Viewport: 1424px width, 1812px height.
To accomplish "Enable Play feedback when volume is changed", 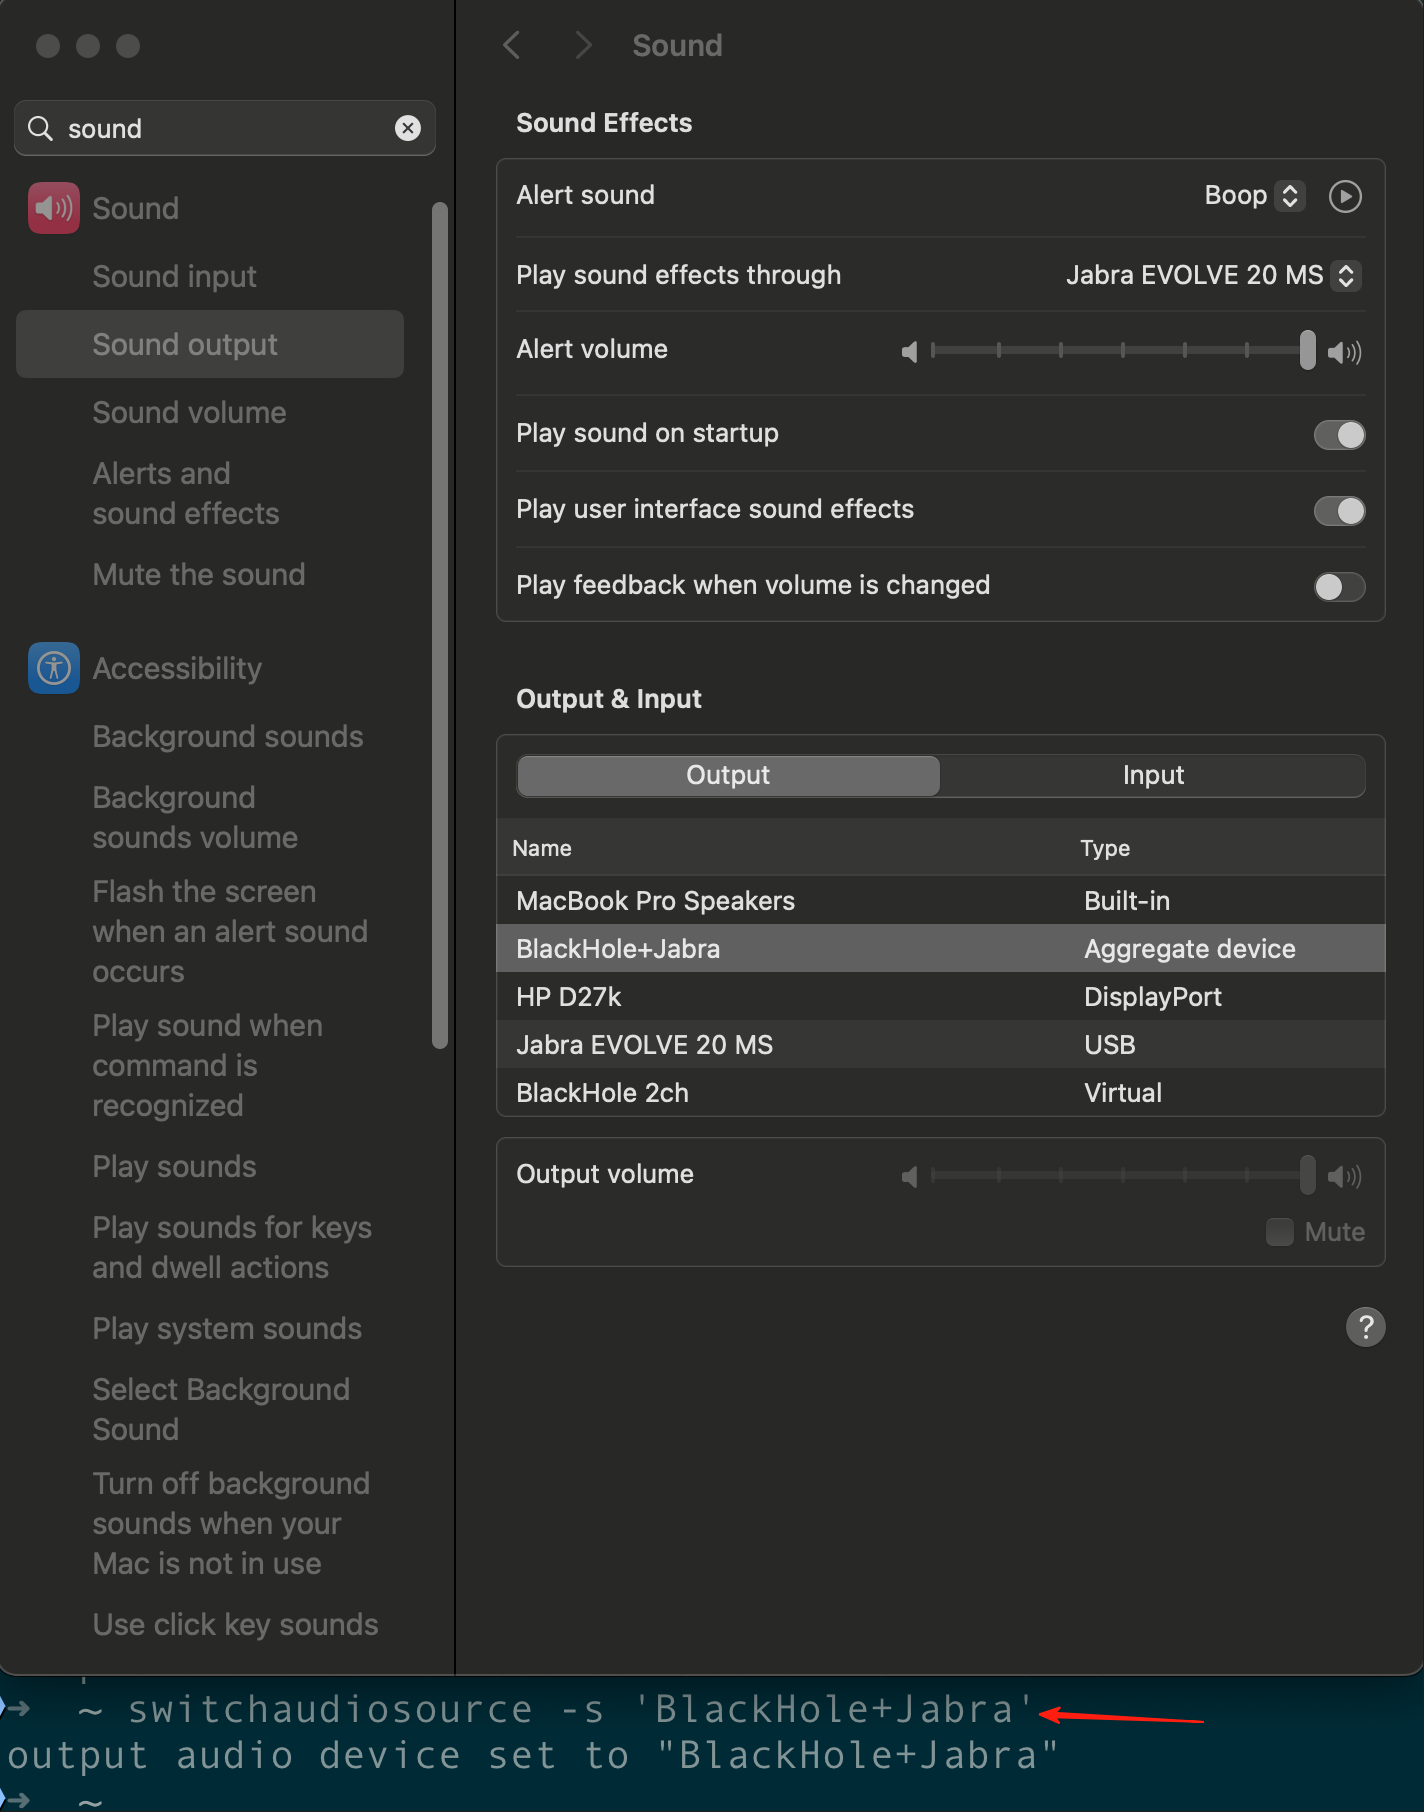I will point(1339,587).
